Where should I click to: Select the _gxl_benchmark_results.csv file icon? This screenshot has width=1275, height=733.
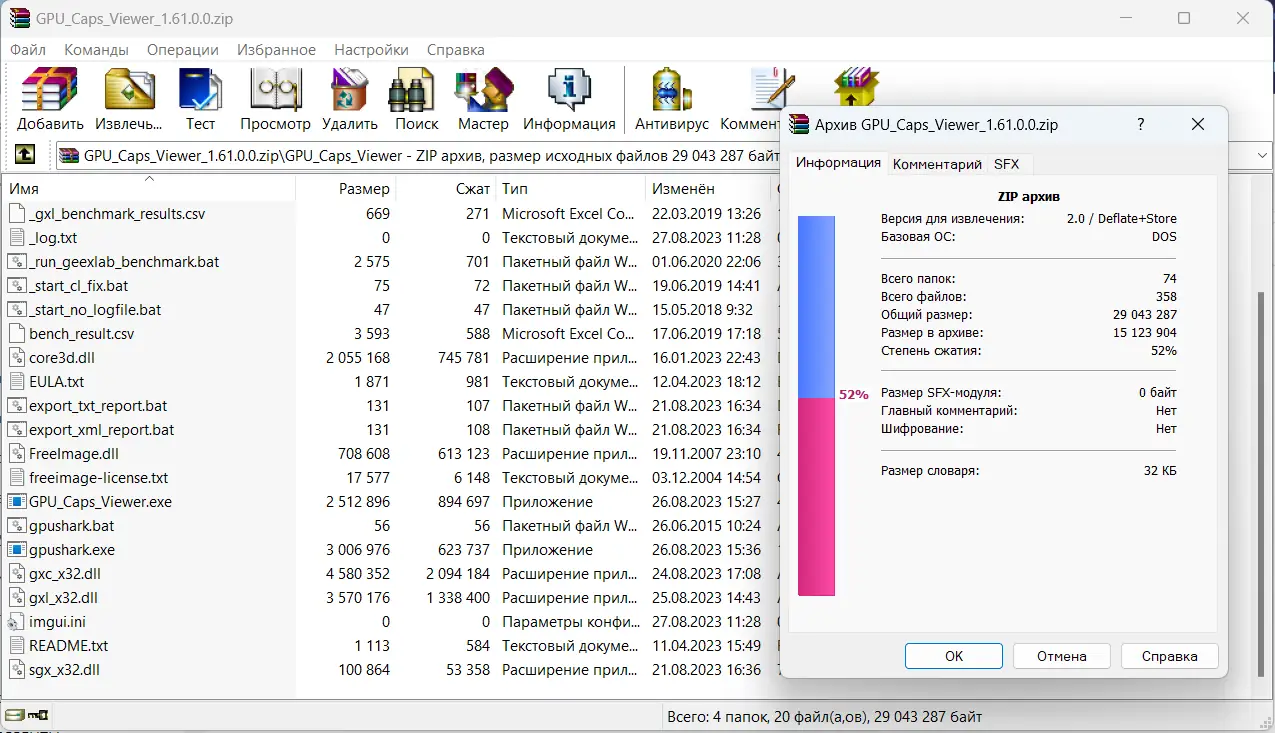coord(16,213)
